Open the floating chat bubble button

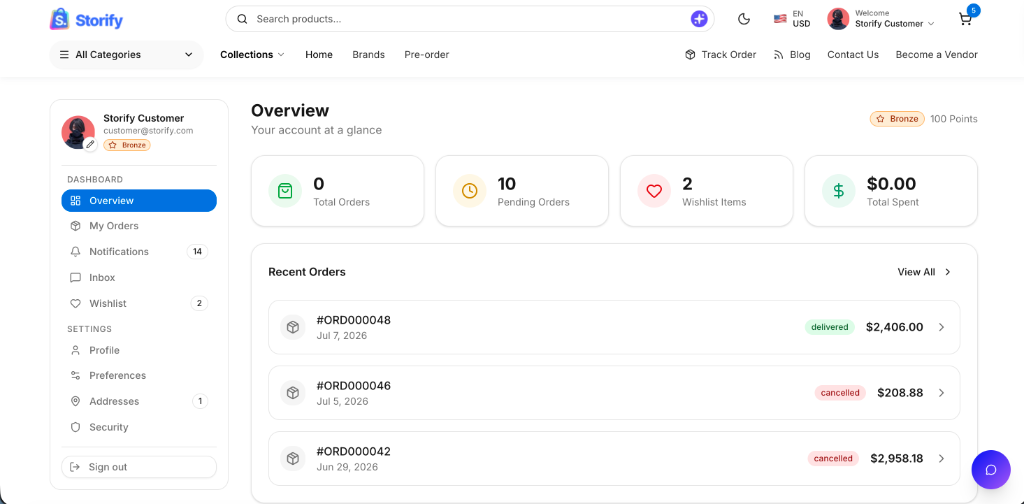pyautogui.click(x=991, y=469)
